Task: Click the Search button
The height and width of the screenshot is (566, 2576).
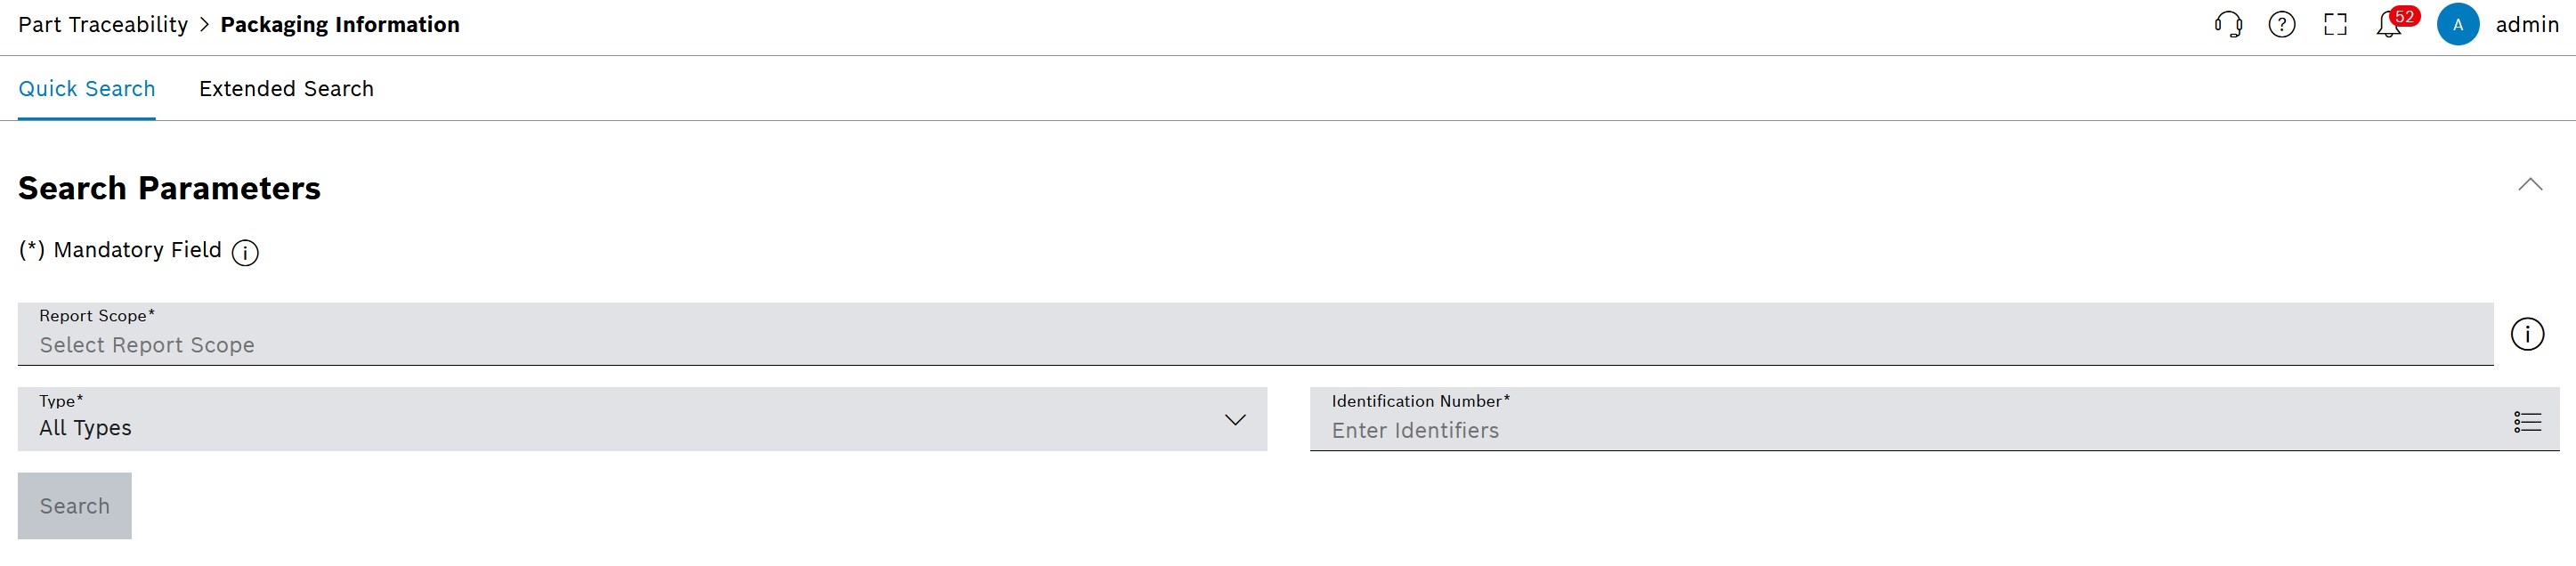Action: pos(75,506)
